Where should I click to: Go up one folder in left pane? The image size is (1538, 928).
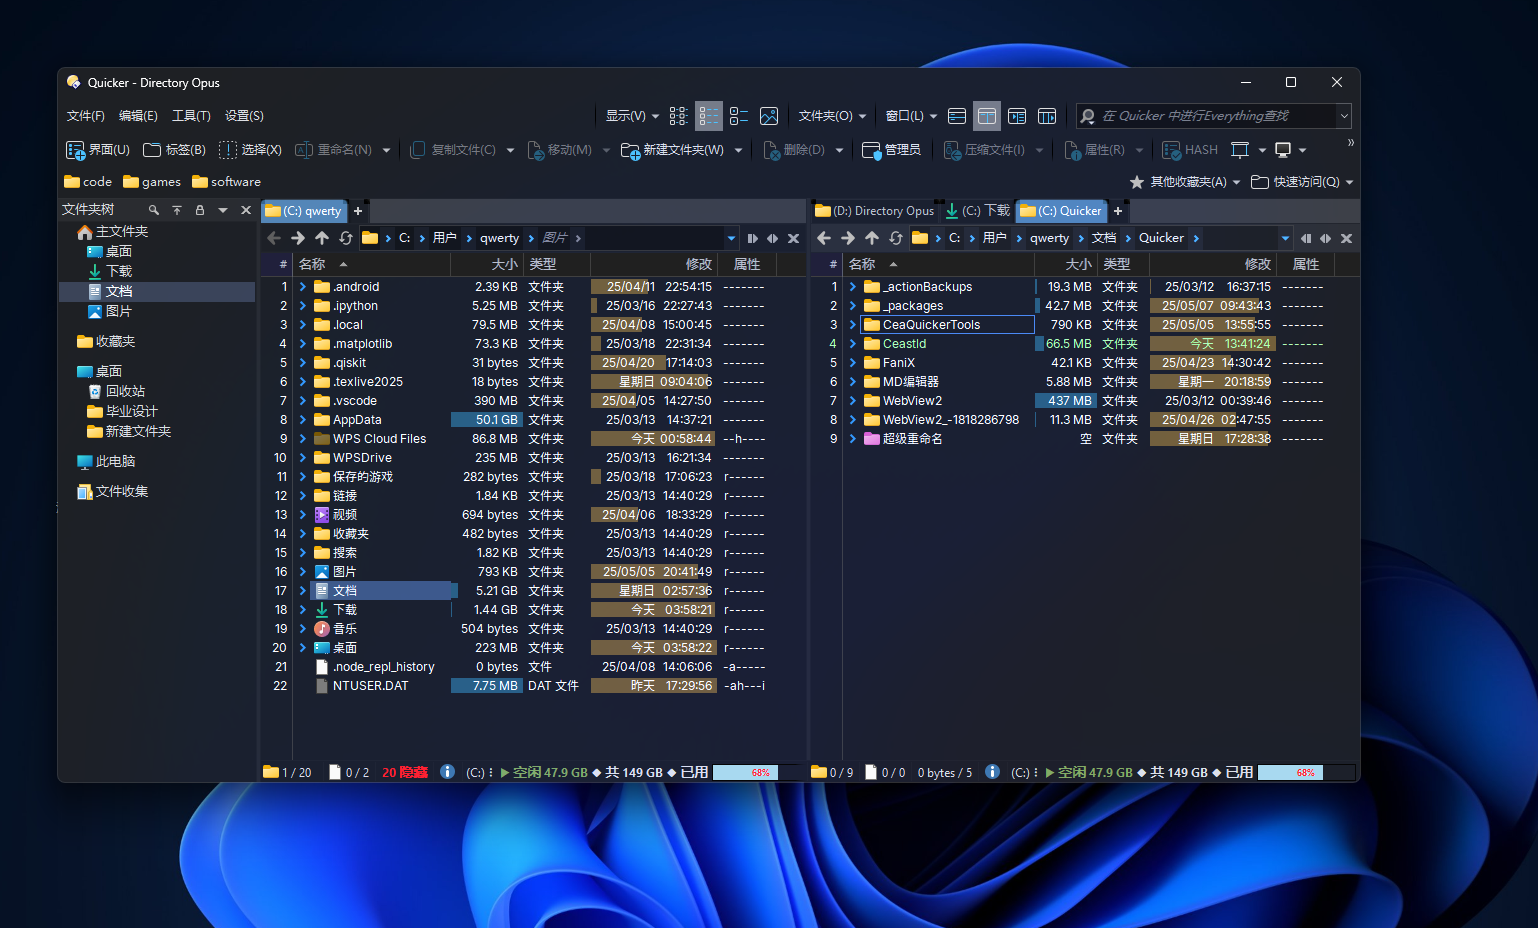coord(322,238)
